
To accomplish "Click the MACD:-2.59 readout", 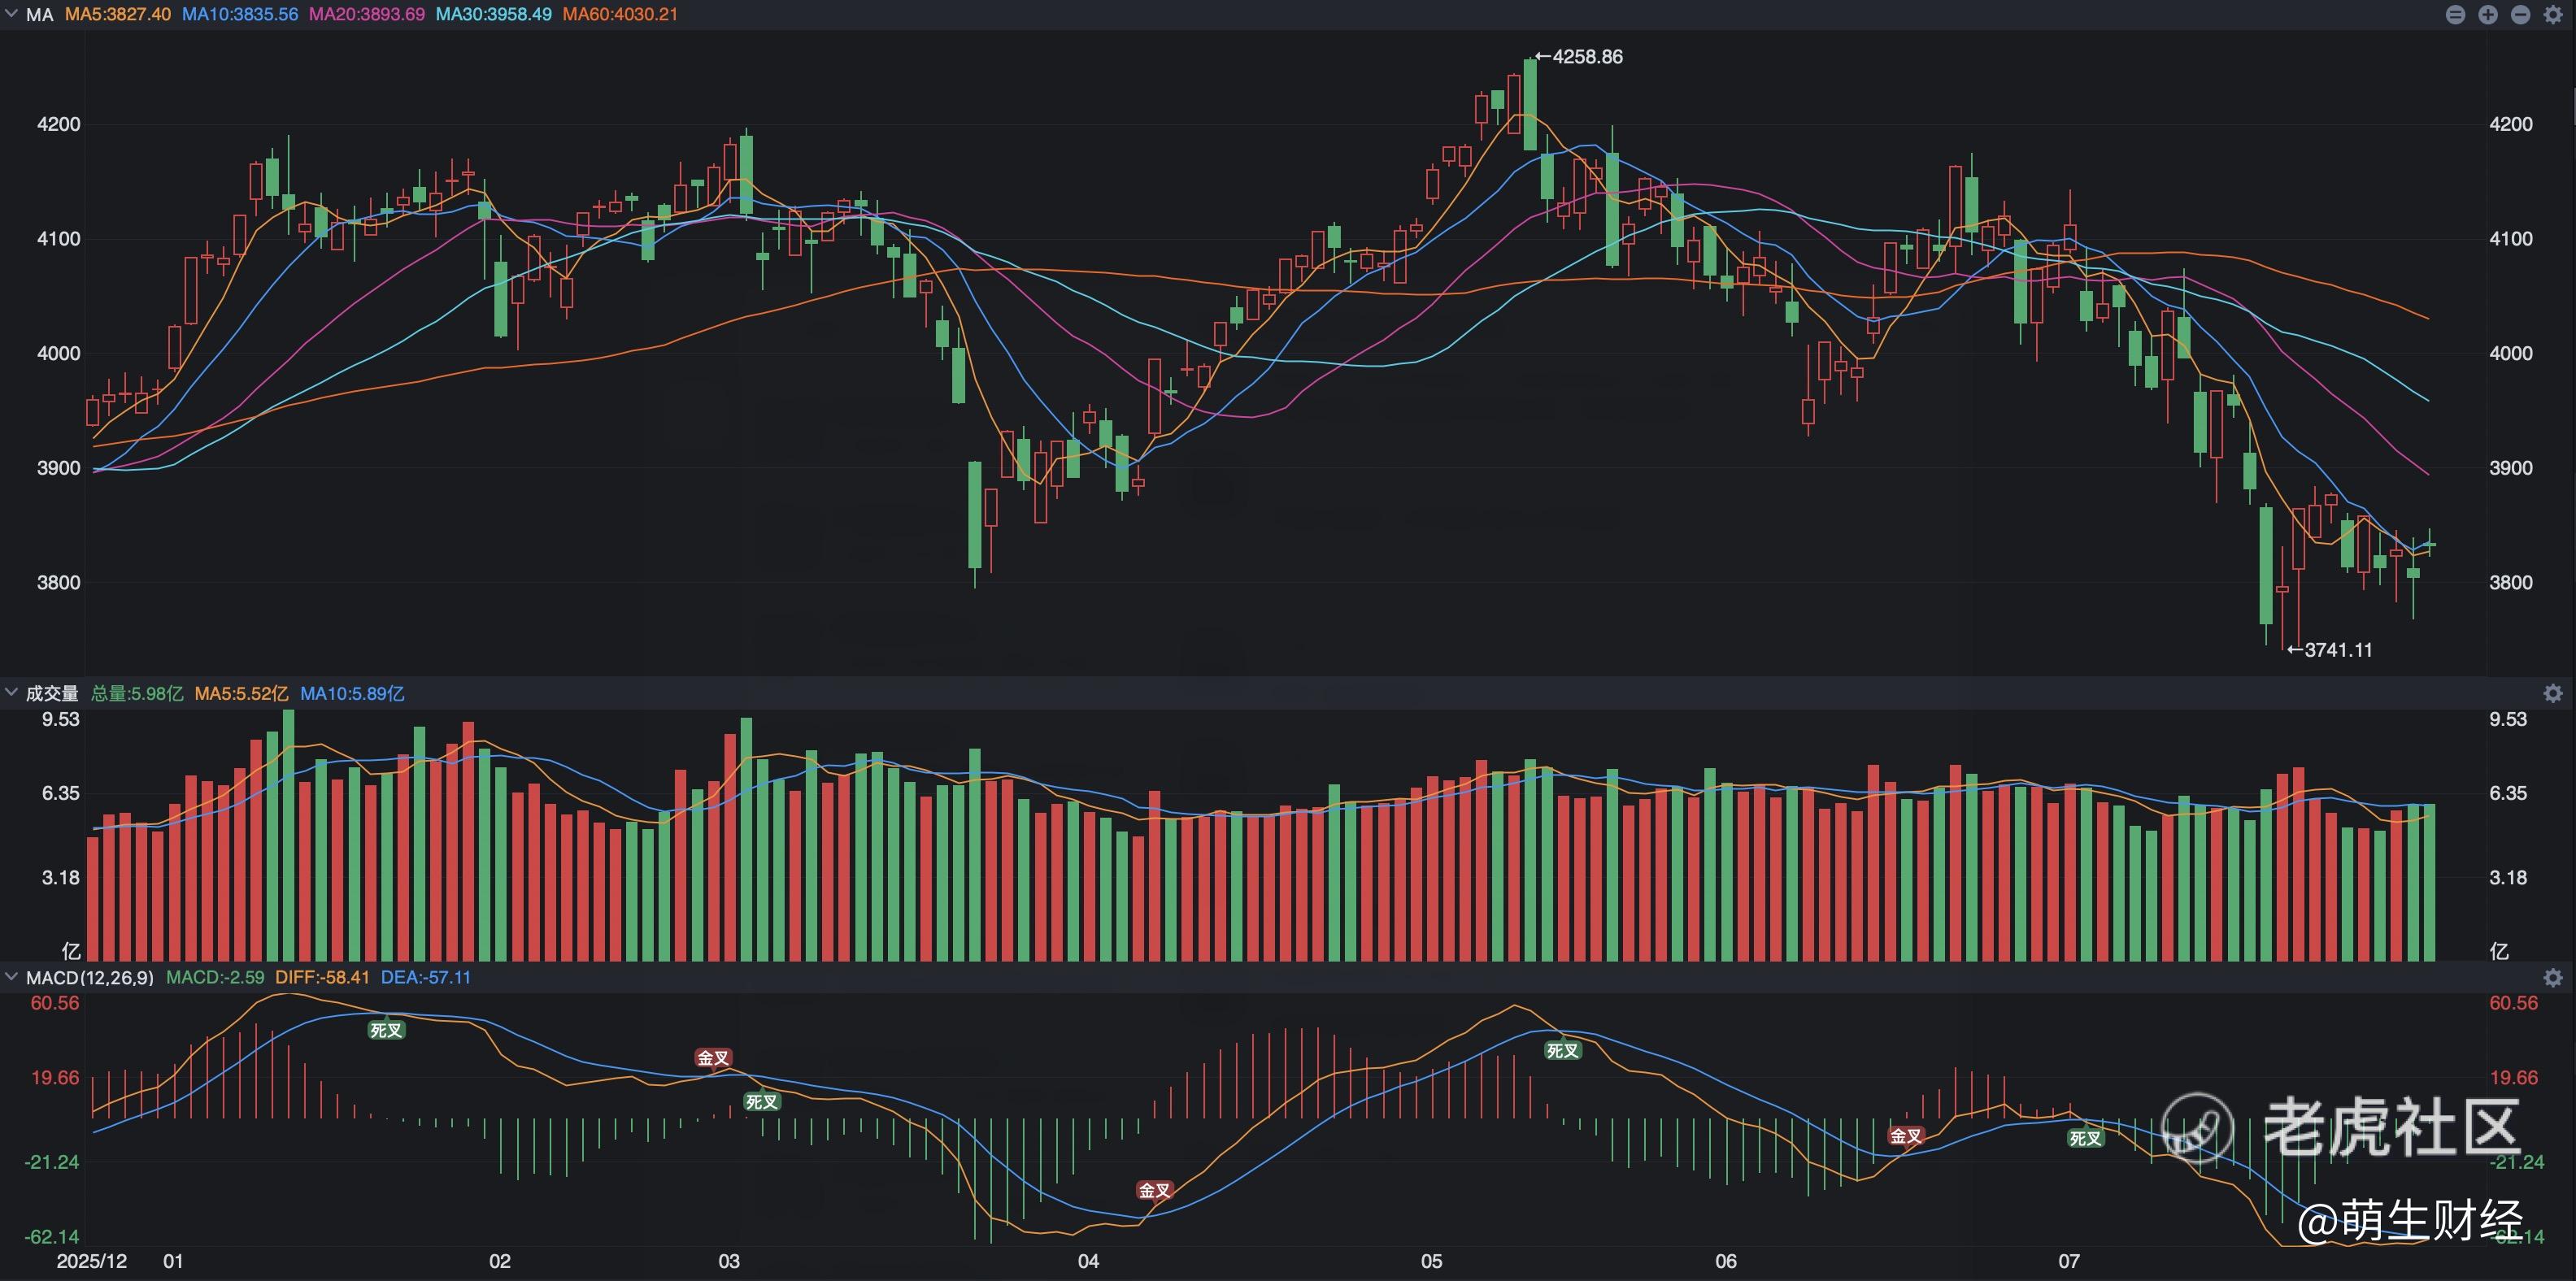I will (x=215, y=977).
